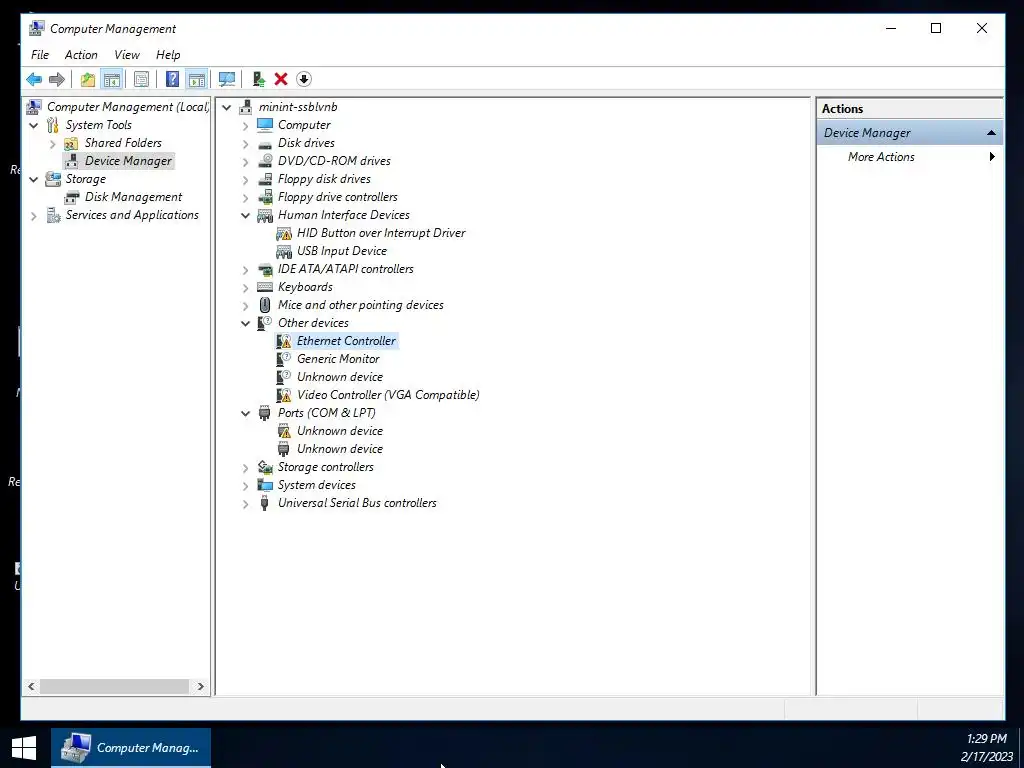Expand Floppy disk drives category
The height and width of the screenshot is (768, 1024).
click(246, 179)
